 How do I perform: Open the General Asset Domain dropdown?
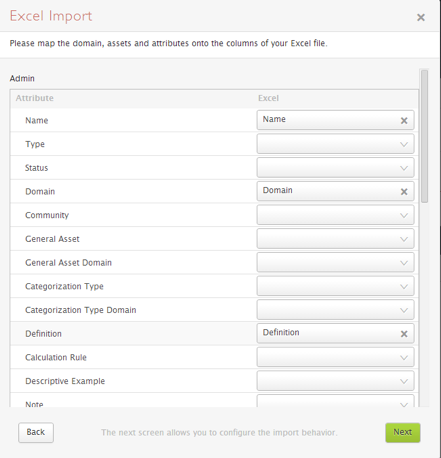(335, 262)
